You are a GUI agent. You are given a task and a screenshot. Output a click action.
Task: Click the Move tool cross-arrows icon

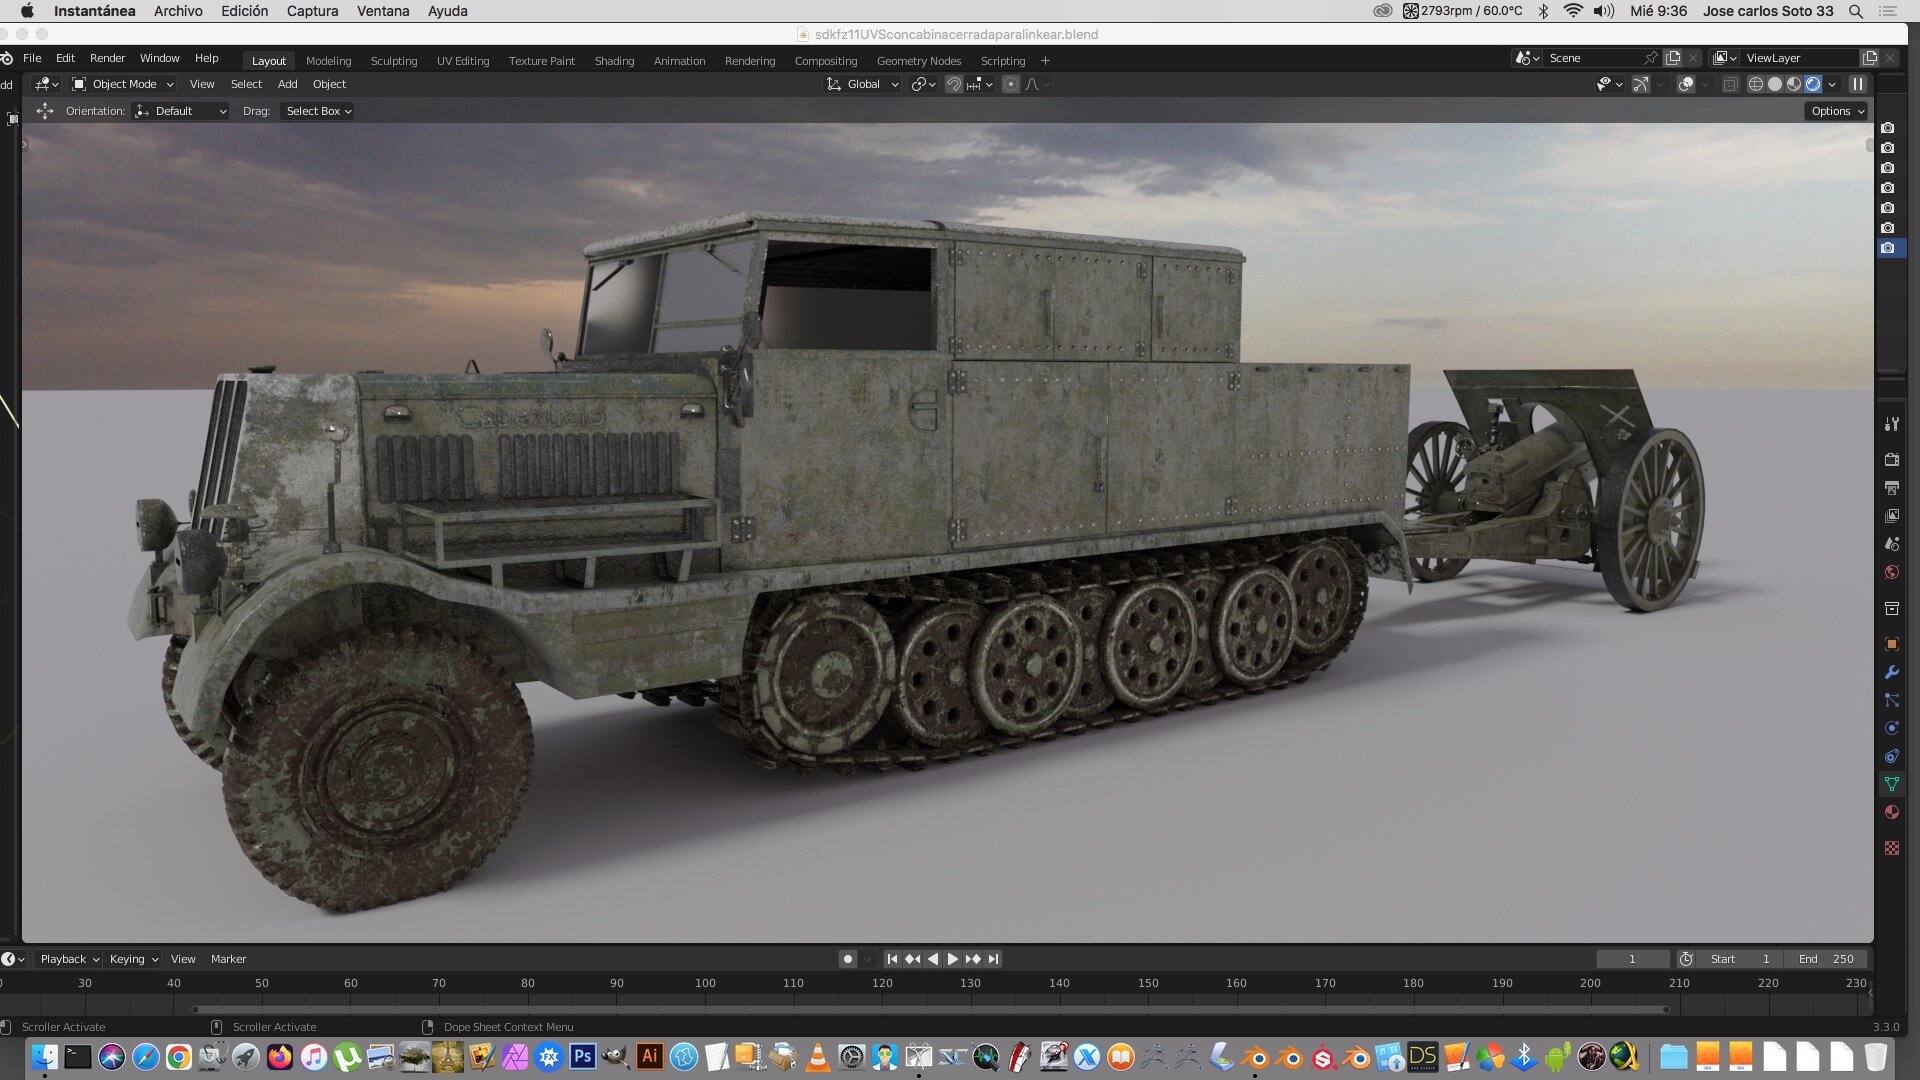pyautogui.click(x=44, y=111)
